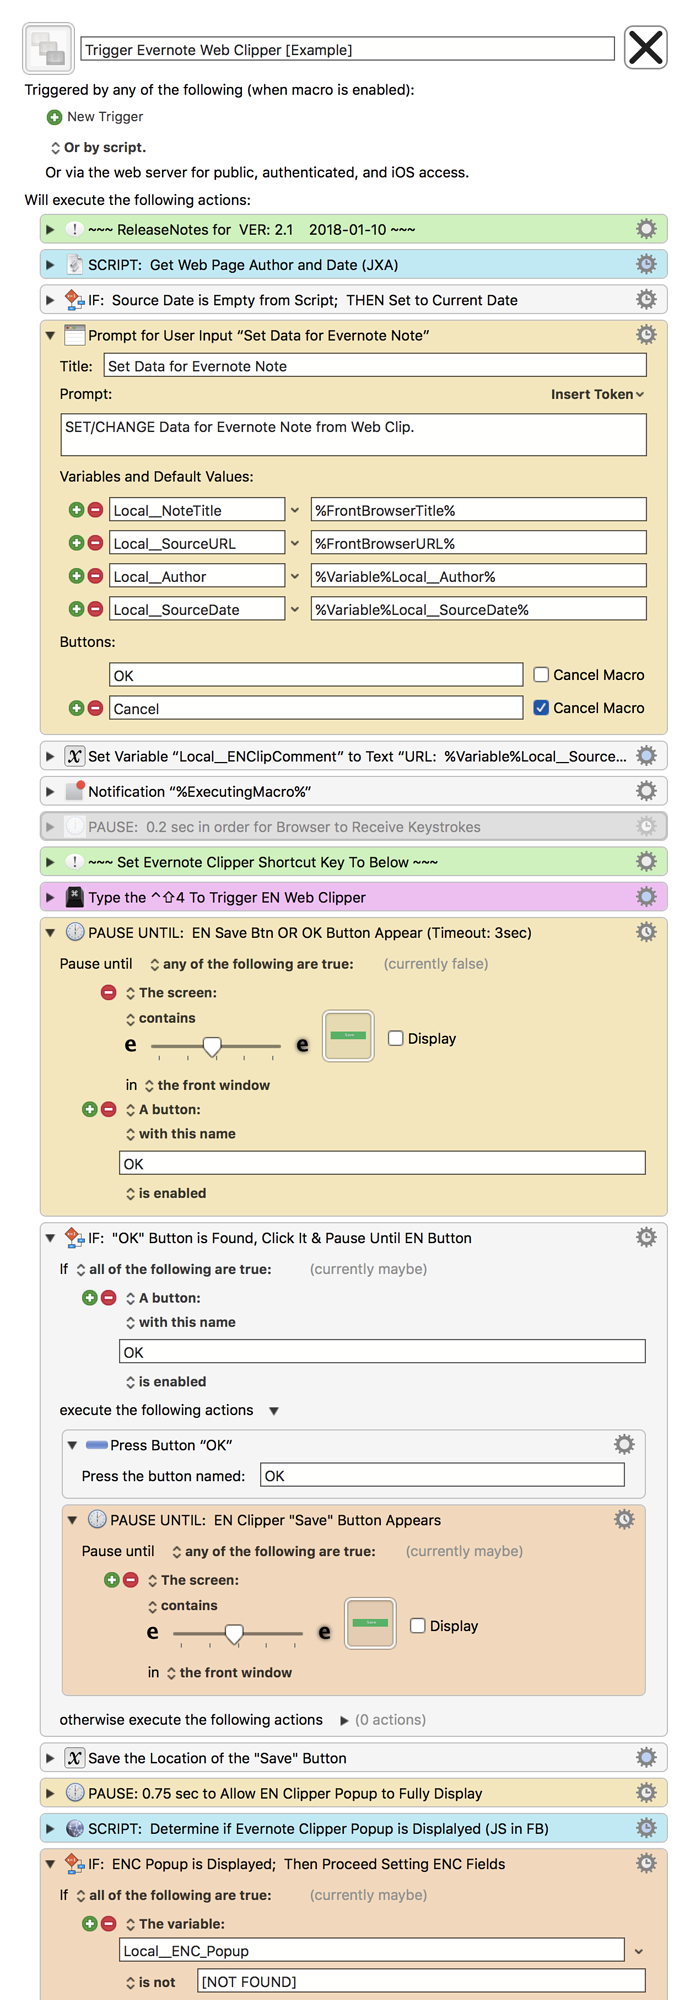Screen dimensions: 690x2000
Task: Open gear menu for IF OK Button is Found
Action: click(646, 1237)
